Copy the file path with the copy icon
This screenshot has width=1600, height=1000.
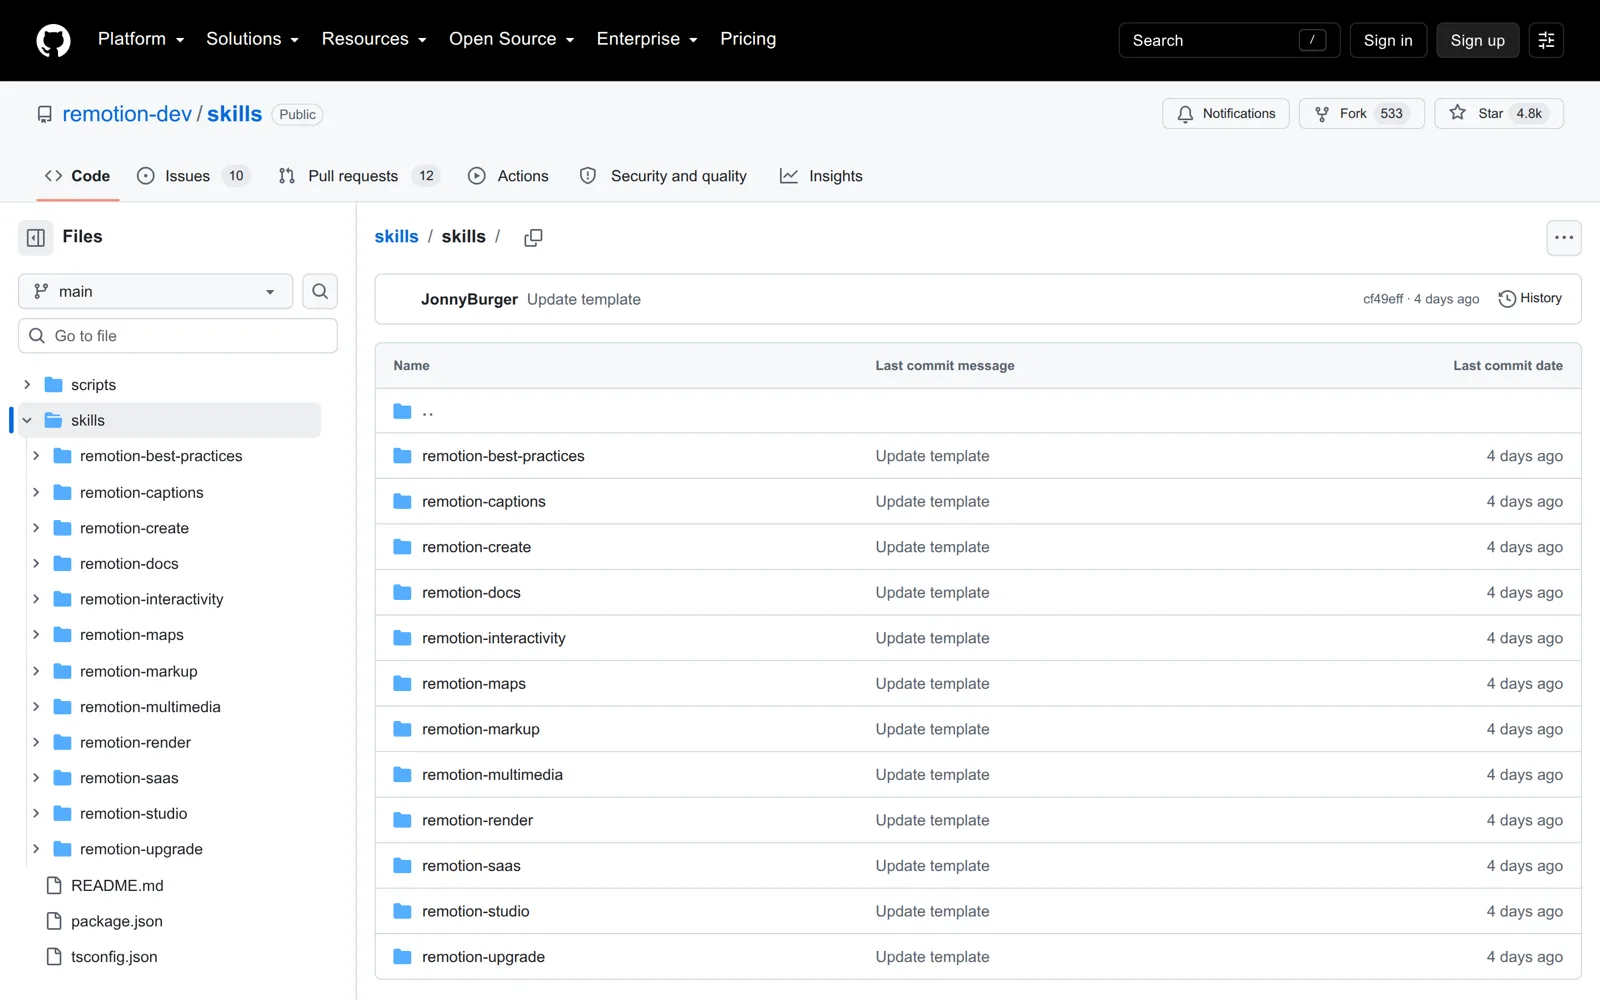pyautogui.click(x=533, y=237)
